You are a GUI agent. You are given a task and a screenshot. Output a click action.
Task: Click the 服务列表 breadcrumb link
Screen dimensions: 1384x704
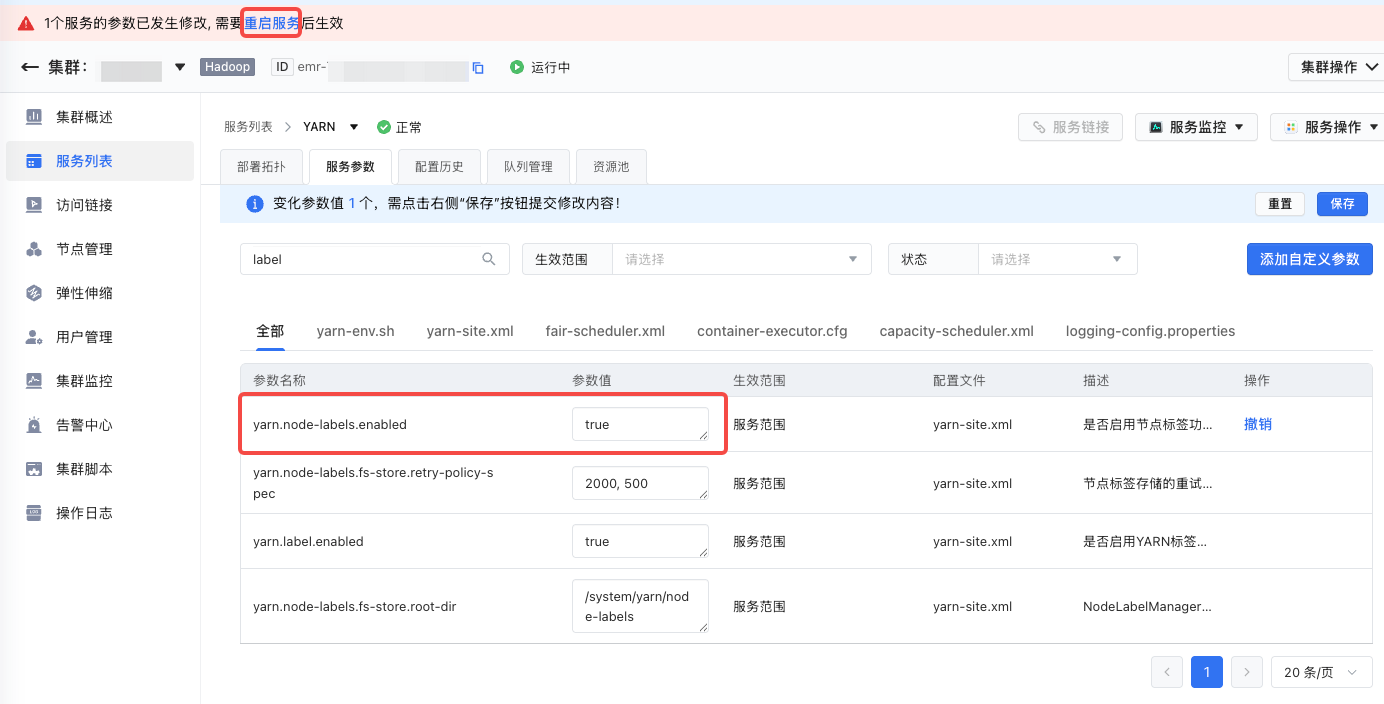tap(248, 127)
